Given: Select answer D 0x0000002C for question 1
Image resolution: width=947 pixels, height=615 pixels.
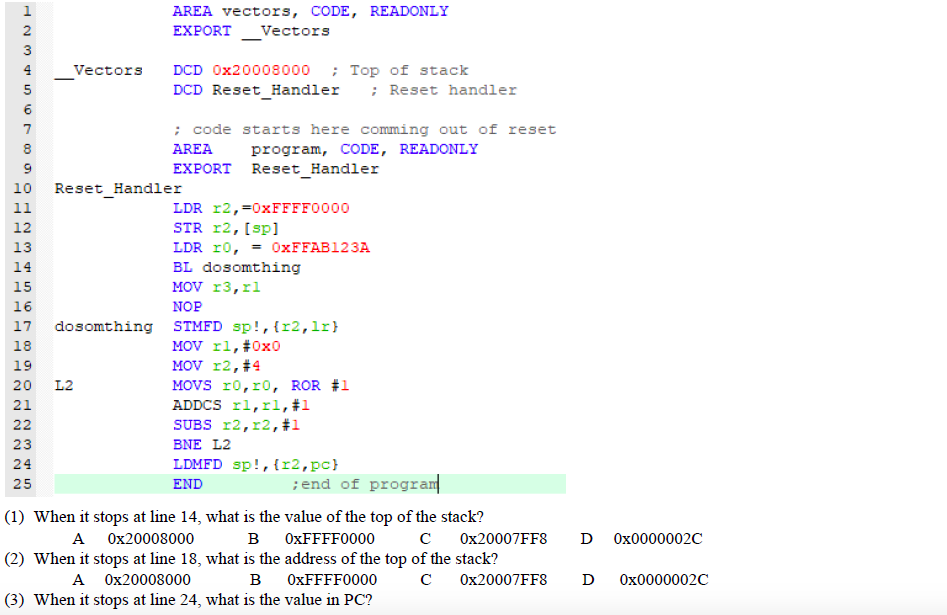Looking at the screenshot, I should [x=658, y=538].
